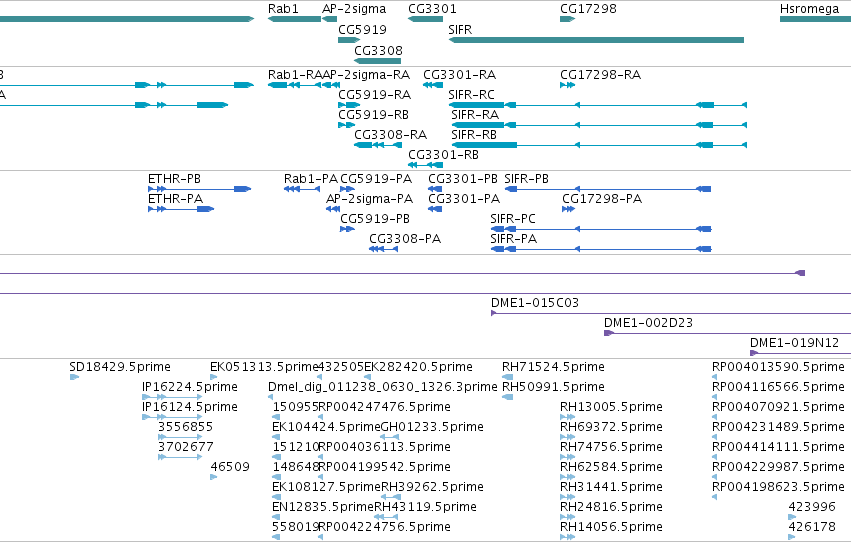This screenshot has width=851, height=542.
Task: Click the EK282420.5prime EST label
Action: pos(418,367)
